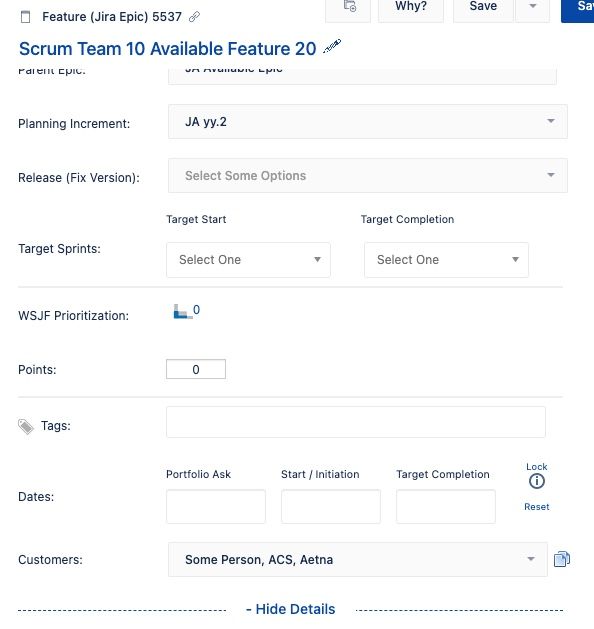Screen dimensions: 594x629
Task: Open the Planning Increment dropdown
Action: [368, 122]
